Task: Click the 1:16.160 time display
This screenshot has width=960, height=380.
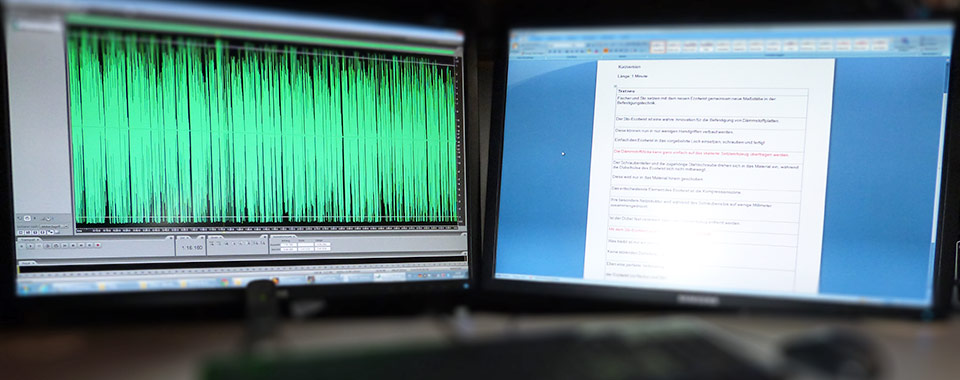Action: [192, 247]
